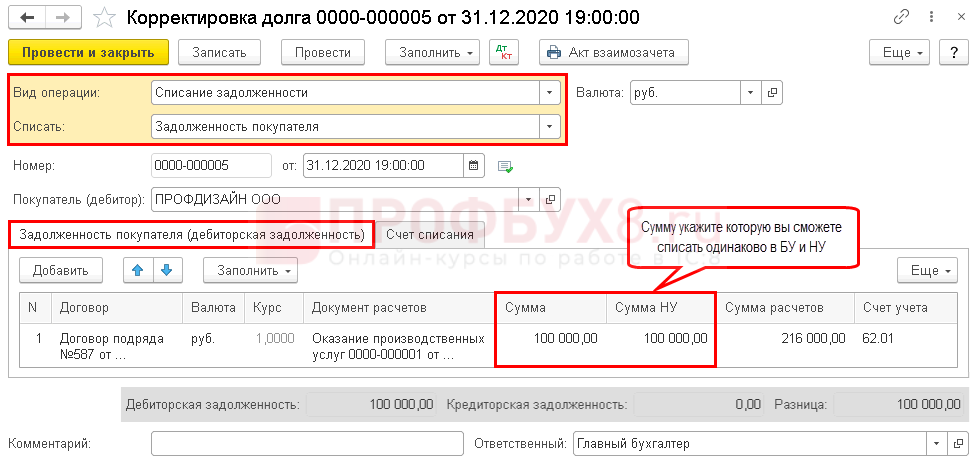Expand Покупатель (дебитор) dropdown arrow
The image size is (975, 462).
pyautogui.click(x=529, y=200)
